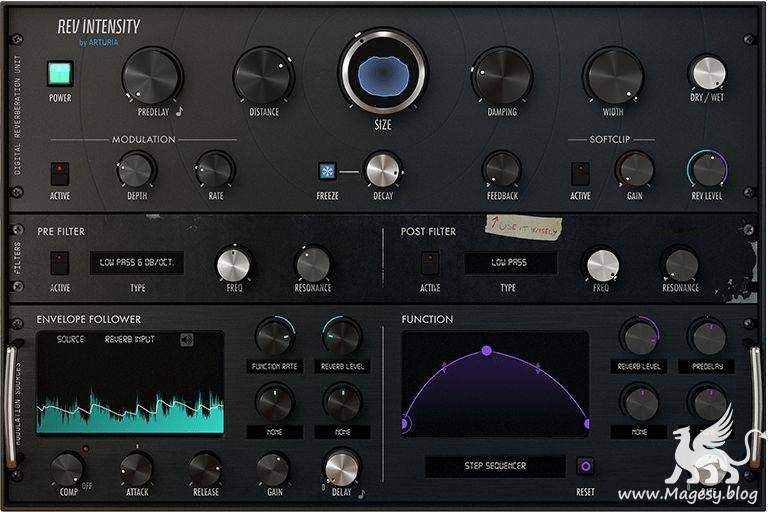768x512 pixels.
Task: Open Envelope Follower Reverb Level destination selector
Action: pyautogui.click(x=342, y=366)
